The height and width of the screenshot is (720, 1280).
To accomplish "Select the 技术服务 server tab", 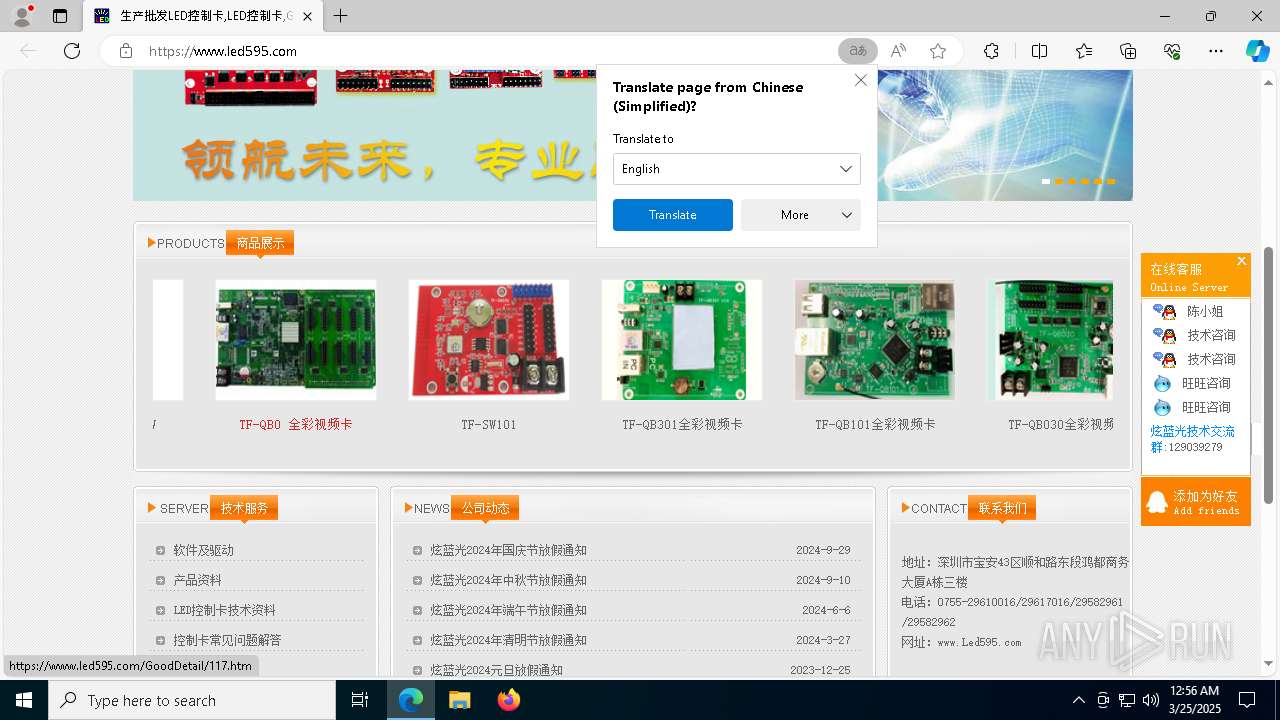I will pyautogui.click(x=244, y=508).
